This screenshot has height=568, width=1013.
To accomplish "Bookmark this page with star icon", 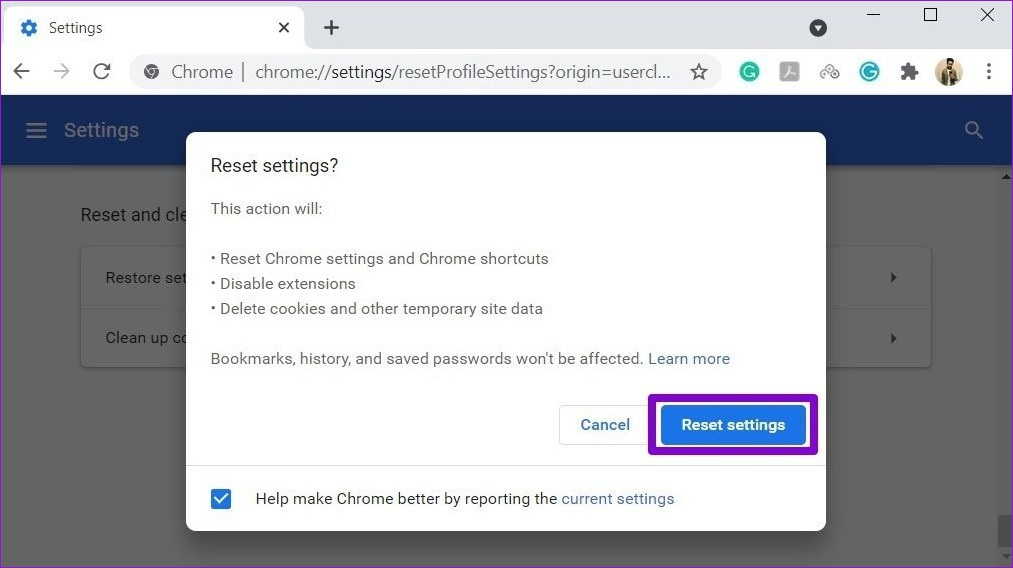I will pos(698,72).
